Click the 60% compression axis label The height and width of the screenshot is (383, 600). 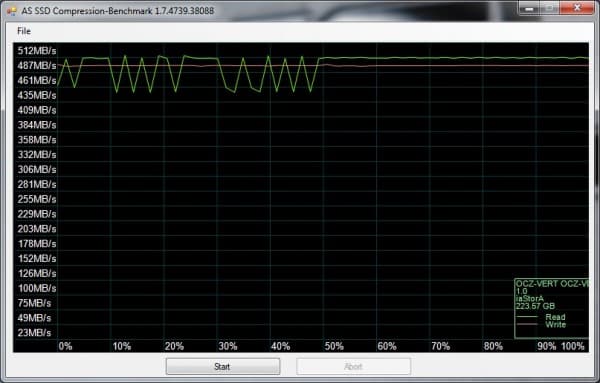coord(387,346)
